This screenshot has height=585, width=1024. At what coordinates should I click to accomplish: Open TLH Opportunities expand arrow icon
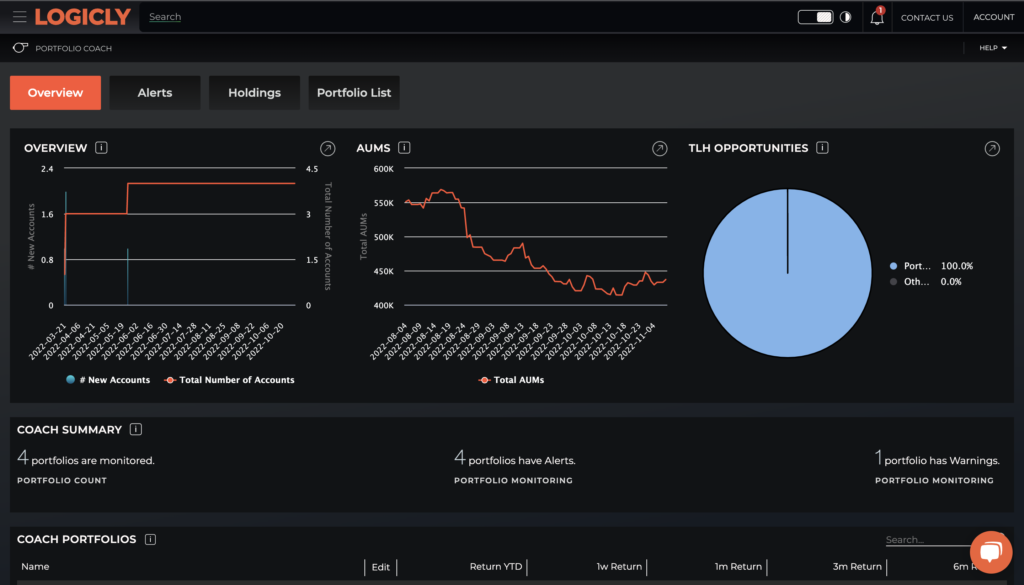click(991, 148)
